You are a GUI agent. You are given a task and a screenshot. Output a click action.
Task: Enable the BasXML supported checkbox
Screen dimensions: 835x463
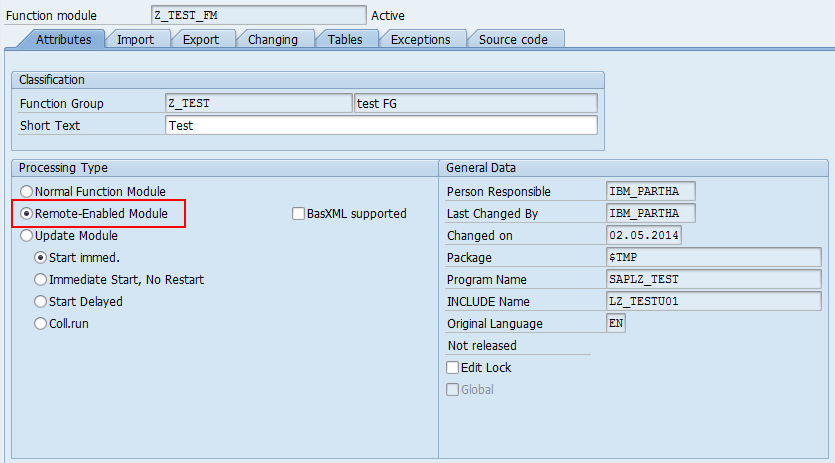coord(298,214)
